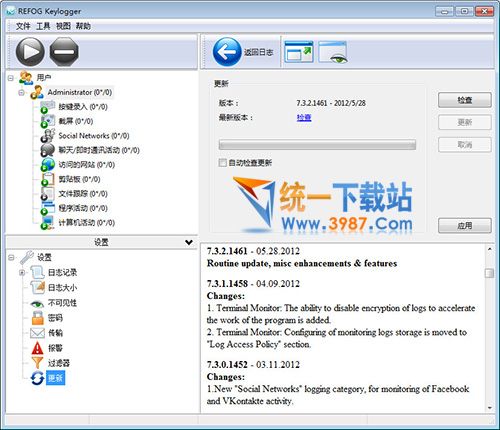Enable the 自动检查更新 checkbox
This screenshot has height=430, width=500.
(x=222, y=163)
